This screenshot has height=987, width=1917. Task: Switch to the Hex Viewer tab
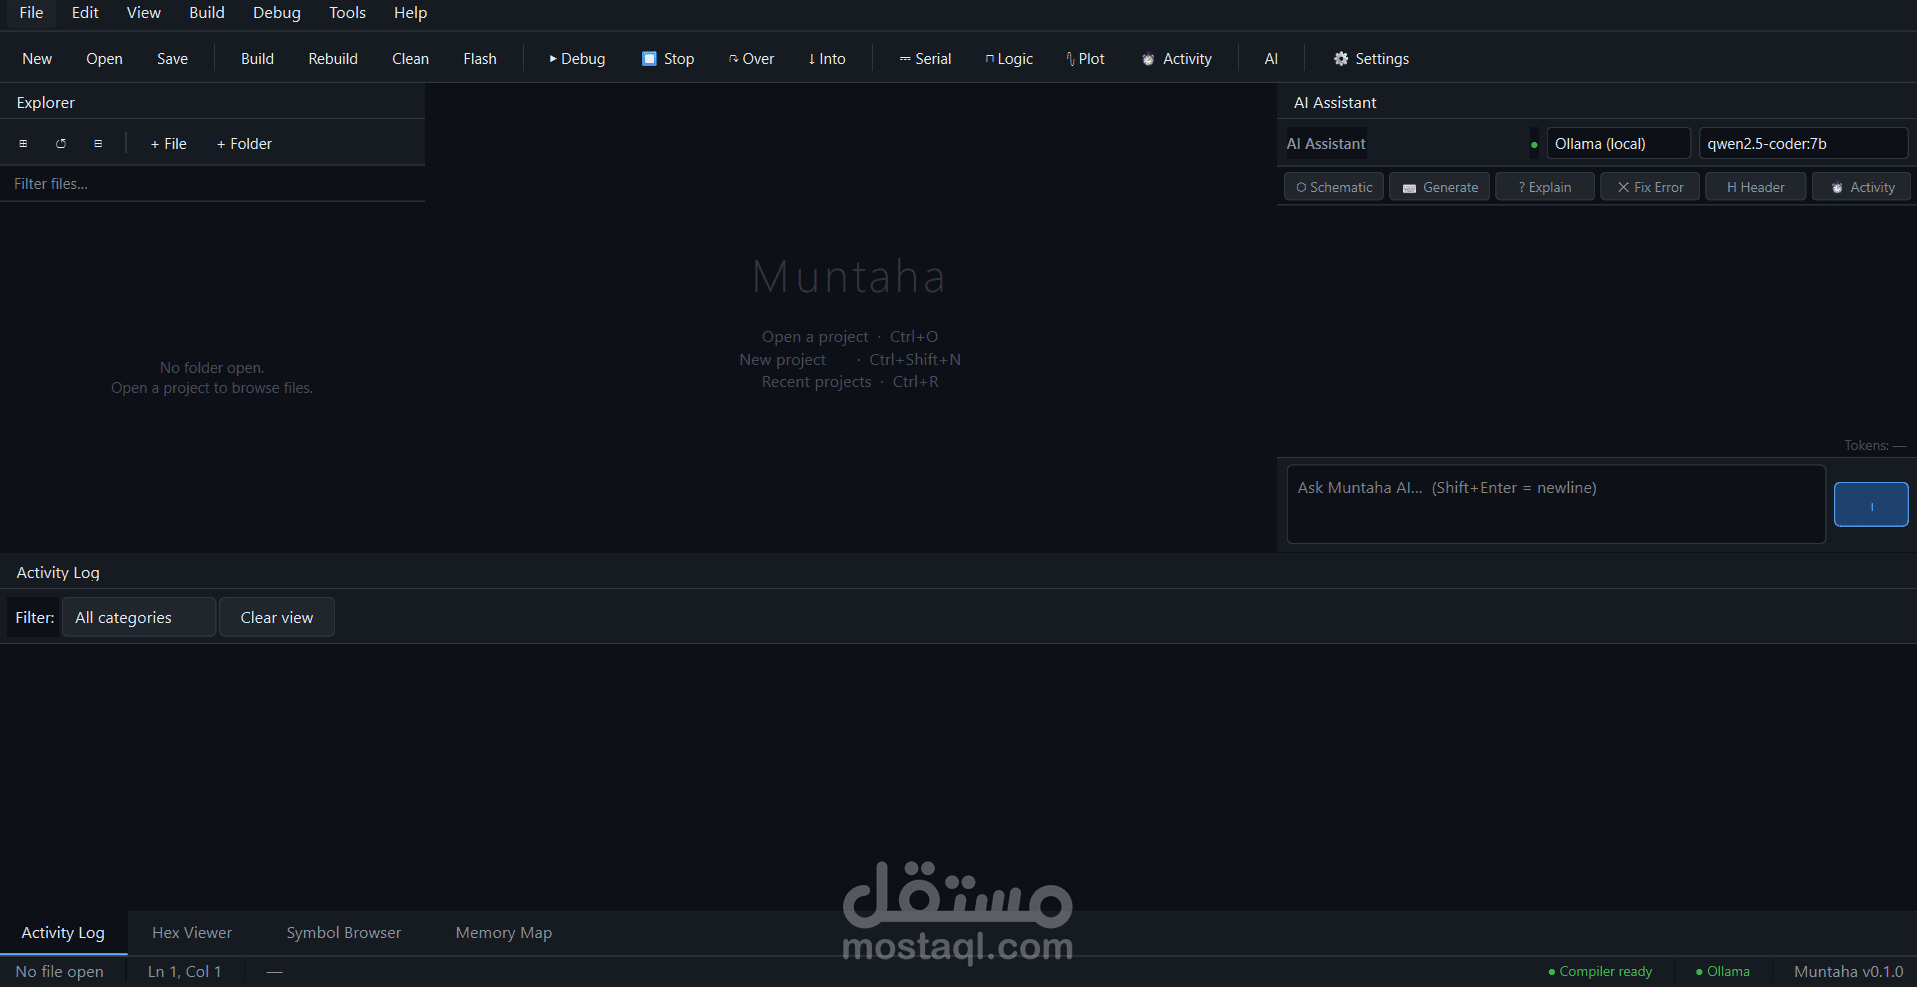click(192, 933)
